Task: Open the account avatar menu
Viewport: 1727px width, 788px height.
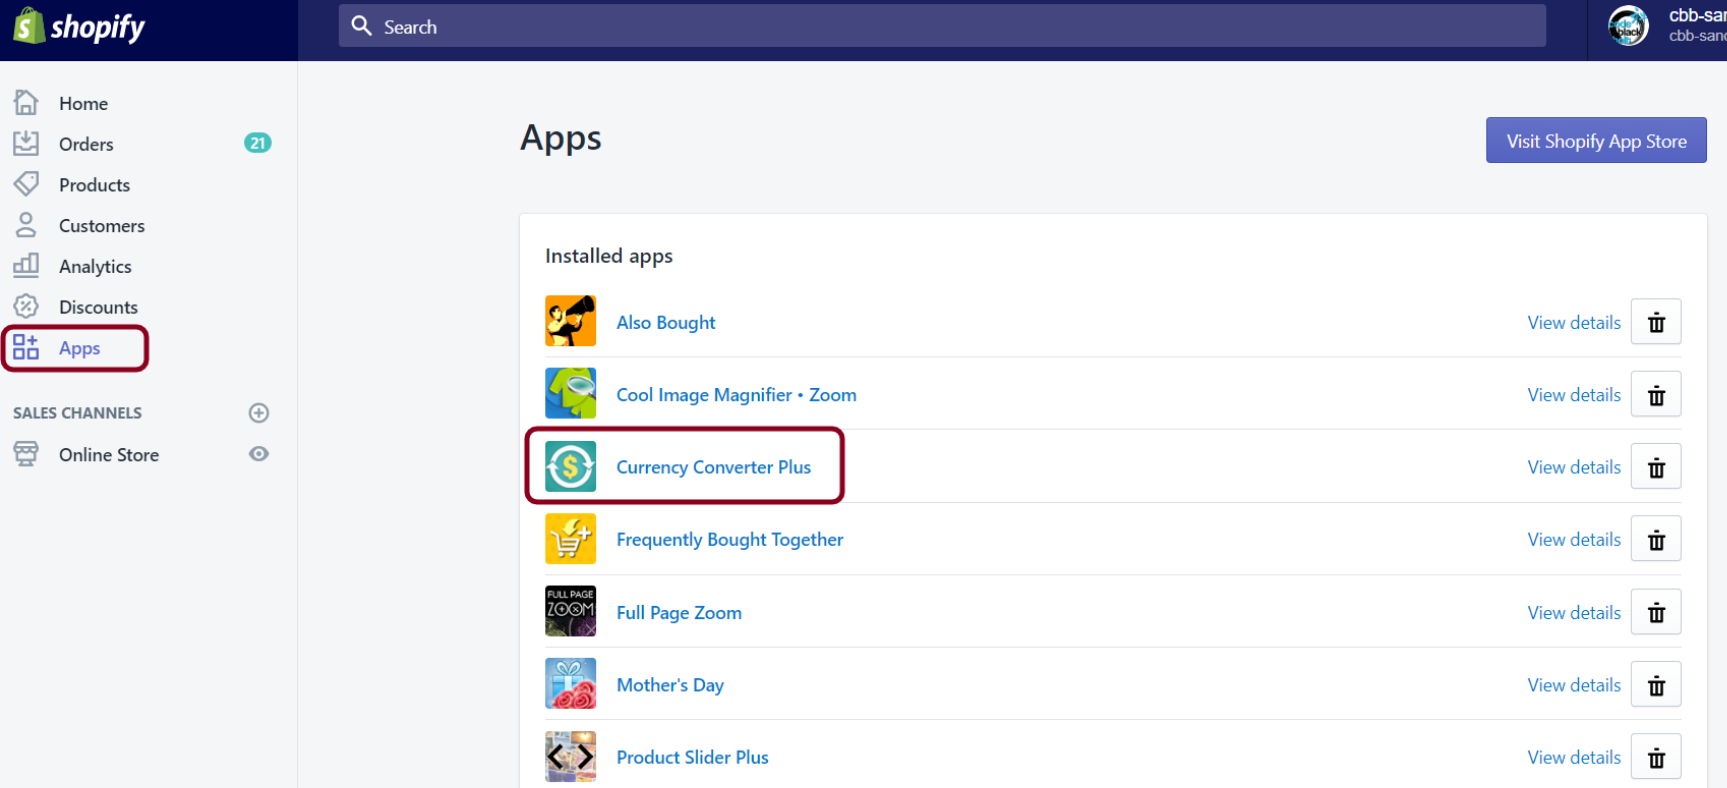Action: tap(1628, 26)
